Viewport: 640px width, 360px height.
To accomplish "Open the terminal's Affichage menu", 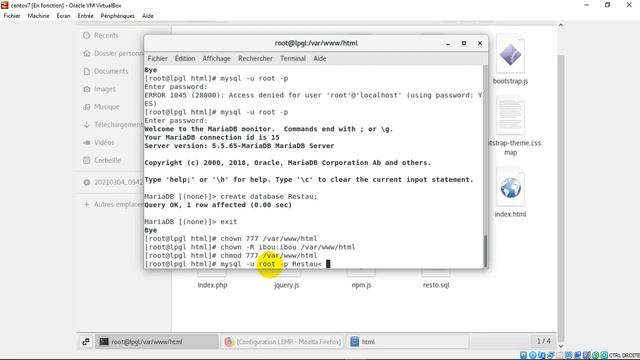I will 216,59.
